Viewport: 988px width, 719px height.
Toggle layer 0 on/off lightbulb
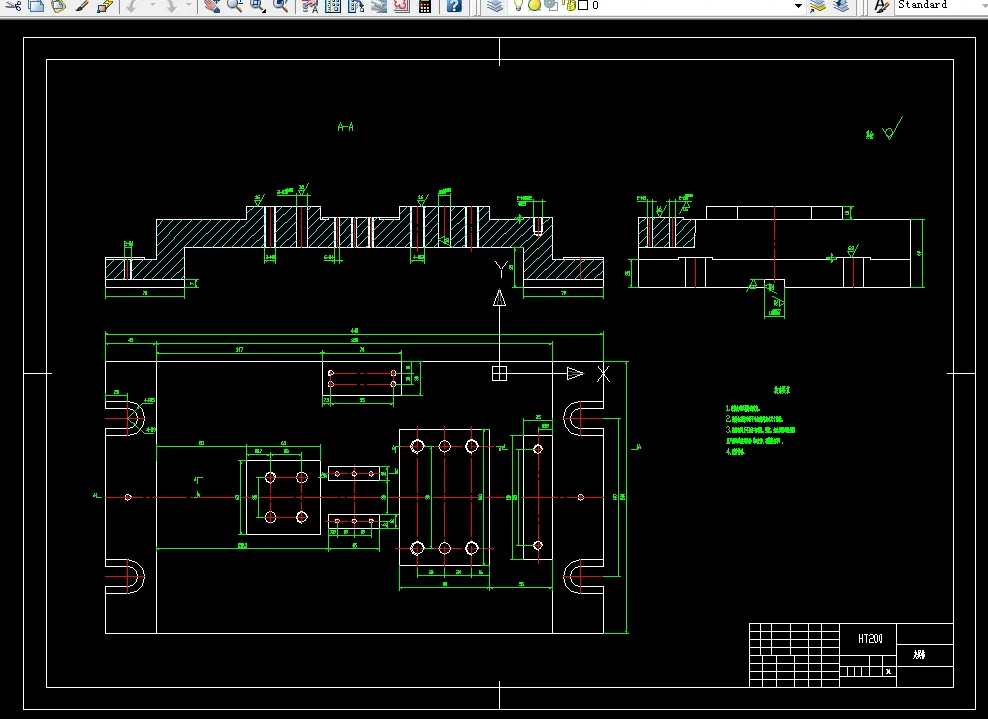coord(519,6)
